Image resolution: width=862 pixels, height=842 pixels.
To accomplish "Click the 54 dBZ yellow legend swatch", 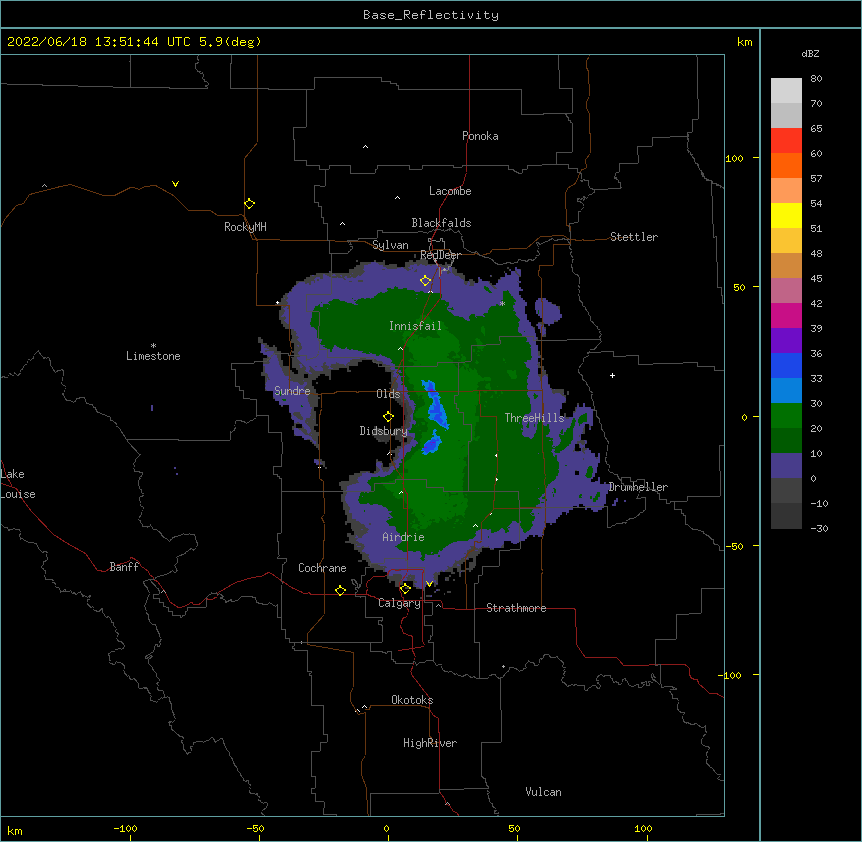I will (786, 215).
